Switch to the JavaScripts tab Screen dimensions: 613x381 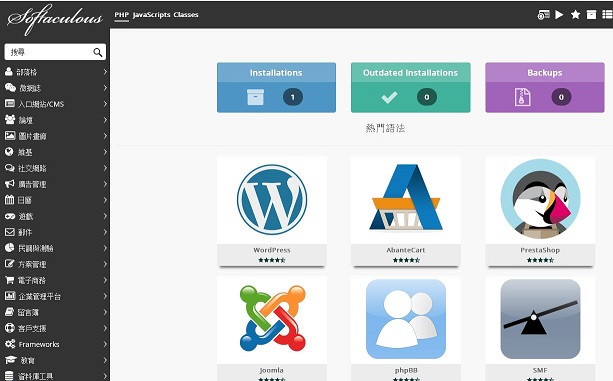151,15
